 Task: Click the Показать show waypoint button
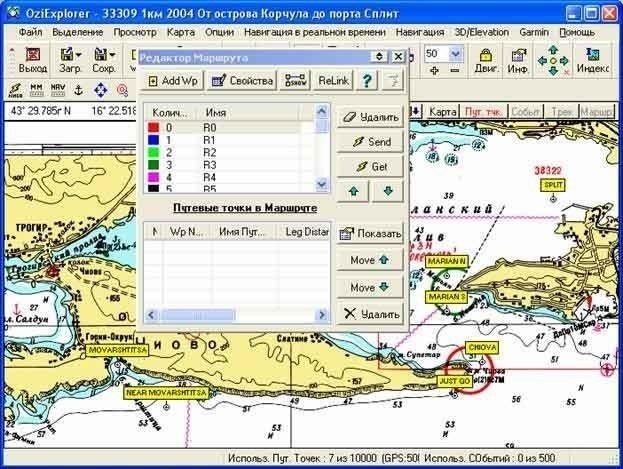tap(370, 234)
